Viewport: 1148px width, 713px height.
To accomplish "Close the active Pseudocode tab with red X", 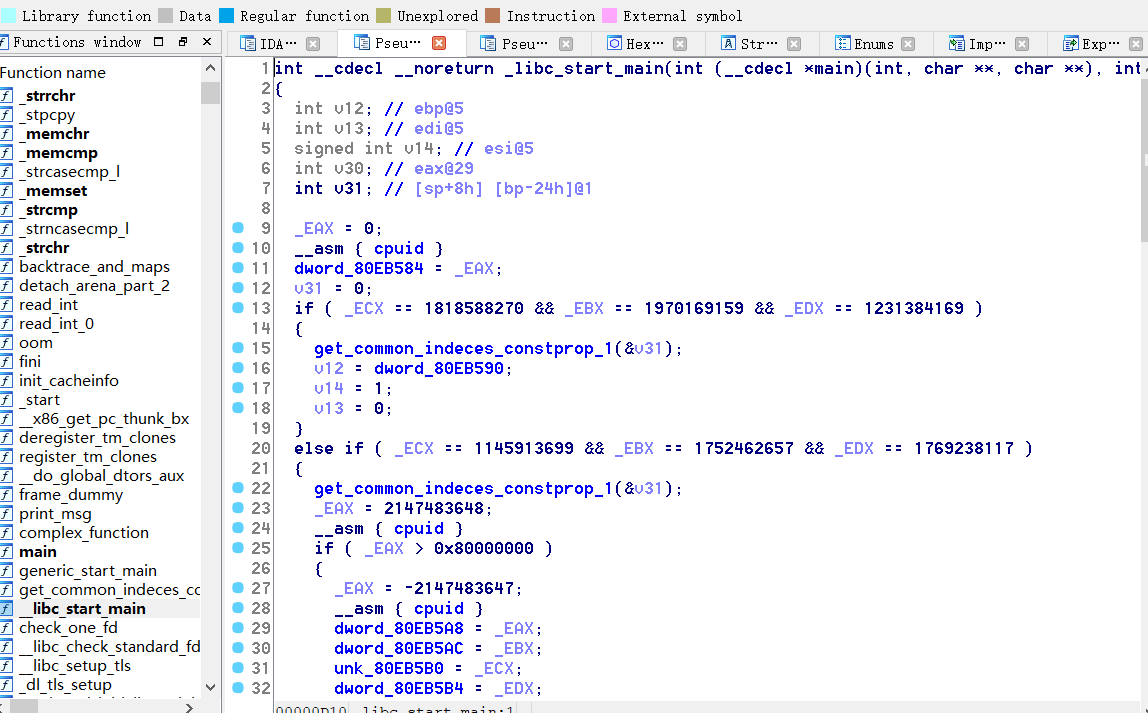I will [x=439, y=43].
